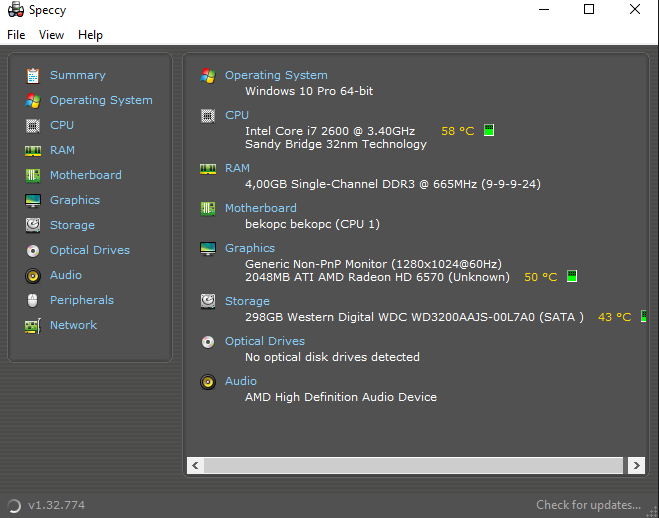Open the File menu
The image size is (659, 518).
[16, 35]
